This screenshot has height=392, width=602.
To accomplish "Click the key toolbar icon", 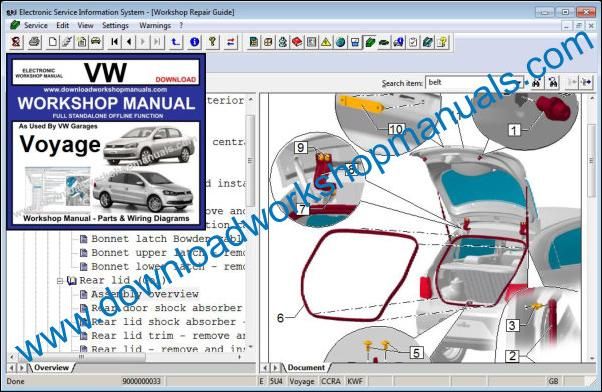I will pyautogui.click(x=212, y=41).
